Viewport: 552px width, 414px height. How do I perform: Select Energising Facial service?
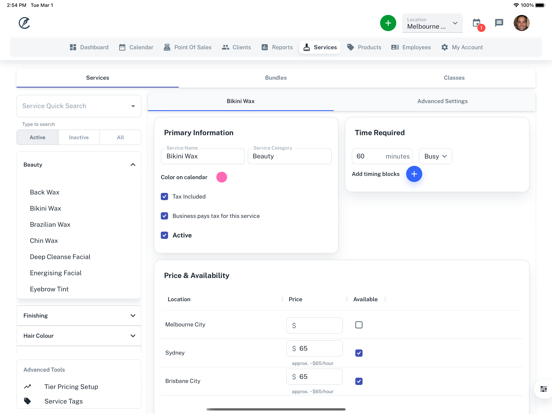click(x=56, y=273)
